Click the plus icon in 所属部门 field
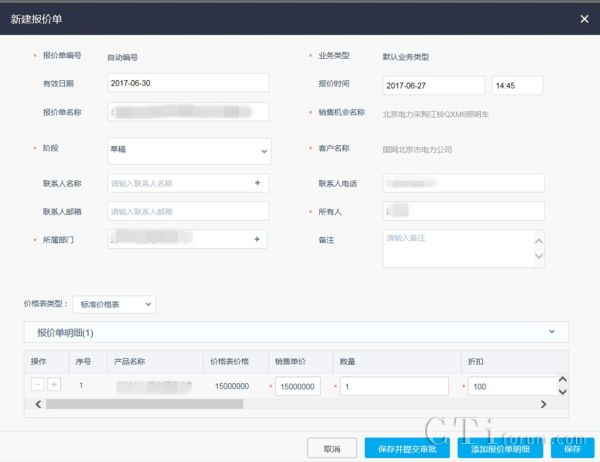600x462 pixels. 257,239
